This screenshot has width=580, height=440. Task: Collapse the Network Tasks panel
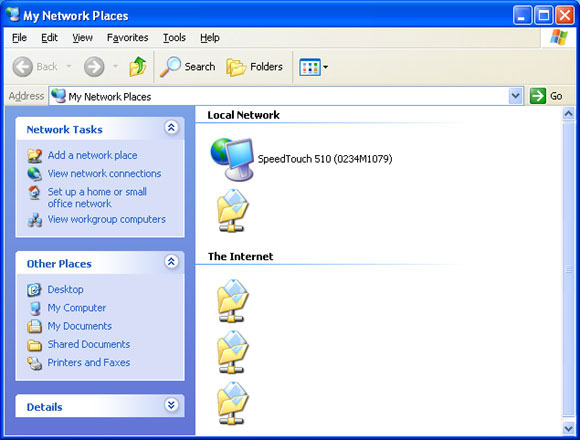pyautogui.click(x=171, y=128)
